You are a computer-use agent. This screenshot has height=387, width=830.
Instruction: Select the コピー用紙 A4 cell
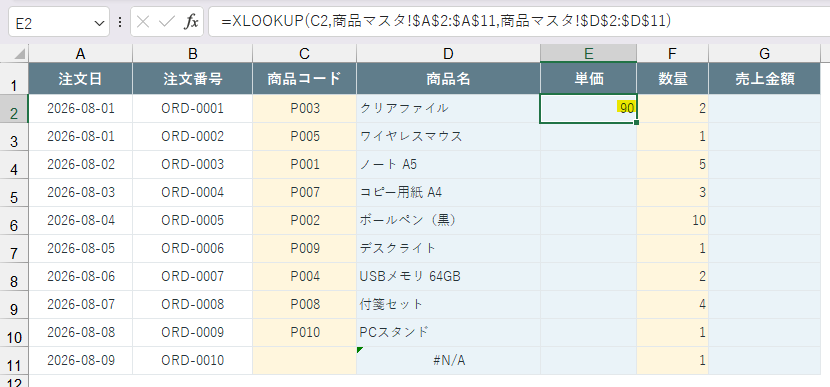448,193
